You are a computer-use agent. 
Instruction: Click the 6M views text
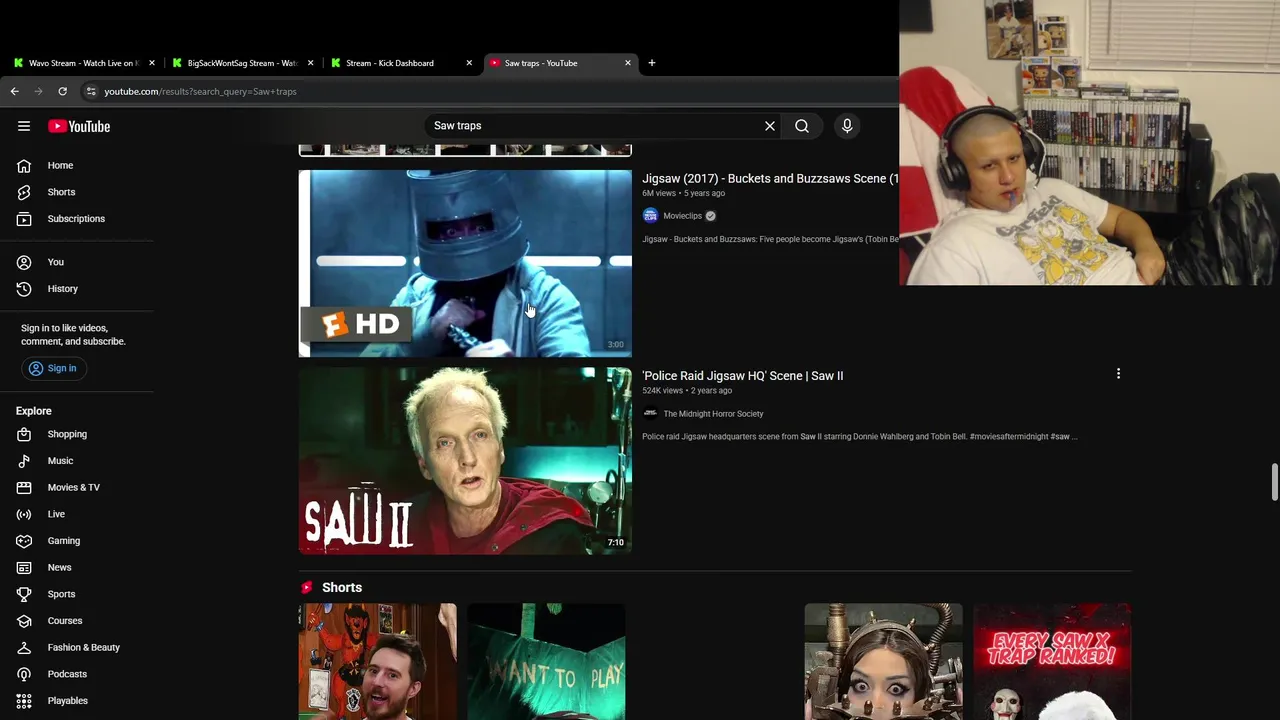tap(659, 193)
